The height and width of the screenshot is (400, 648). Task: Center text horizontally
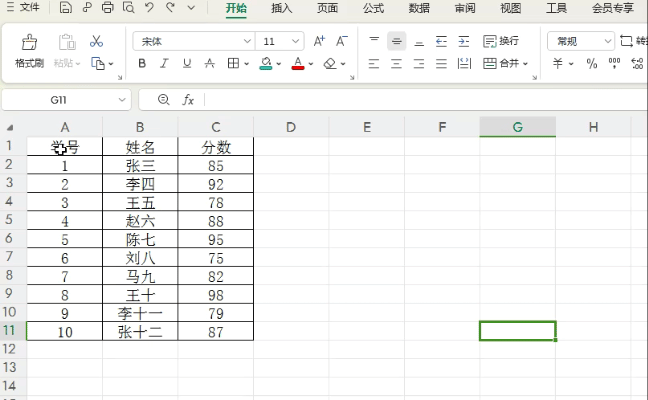(397, 64)
